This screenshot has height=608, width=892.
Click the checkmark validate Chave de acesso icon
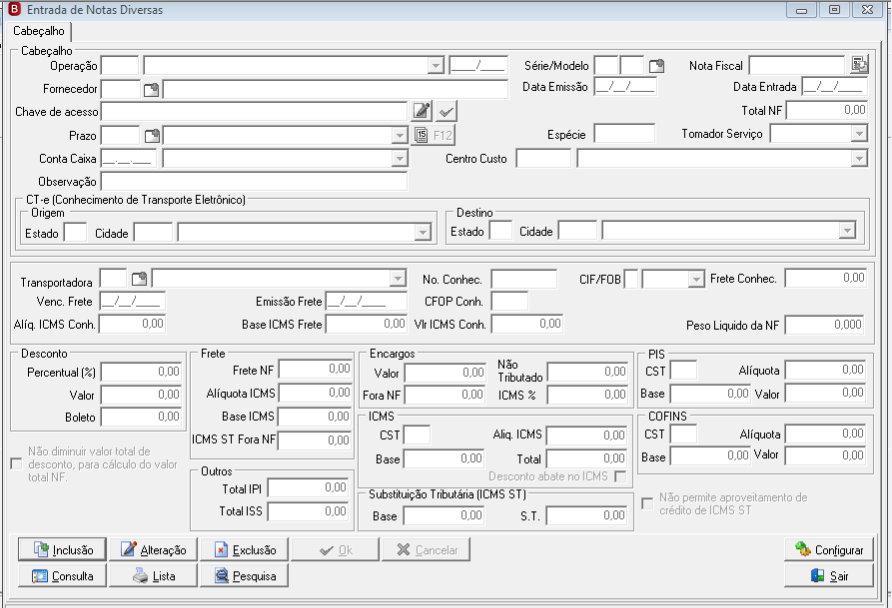coord(447,111)
